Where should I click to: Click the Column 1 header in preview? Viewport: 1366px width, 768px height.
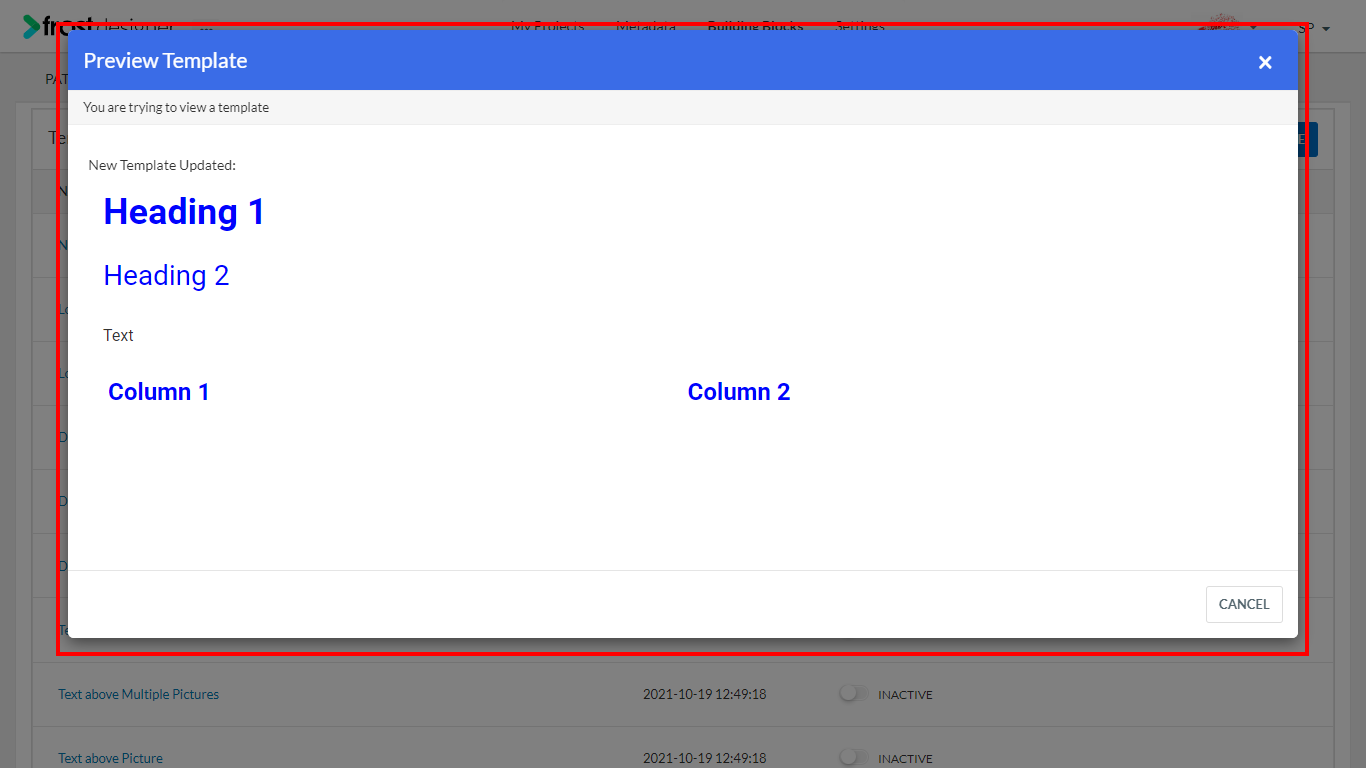pyautogui.click(x=159, y=392)
